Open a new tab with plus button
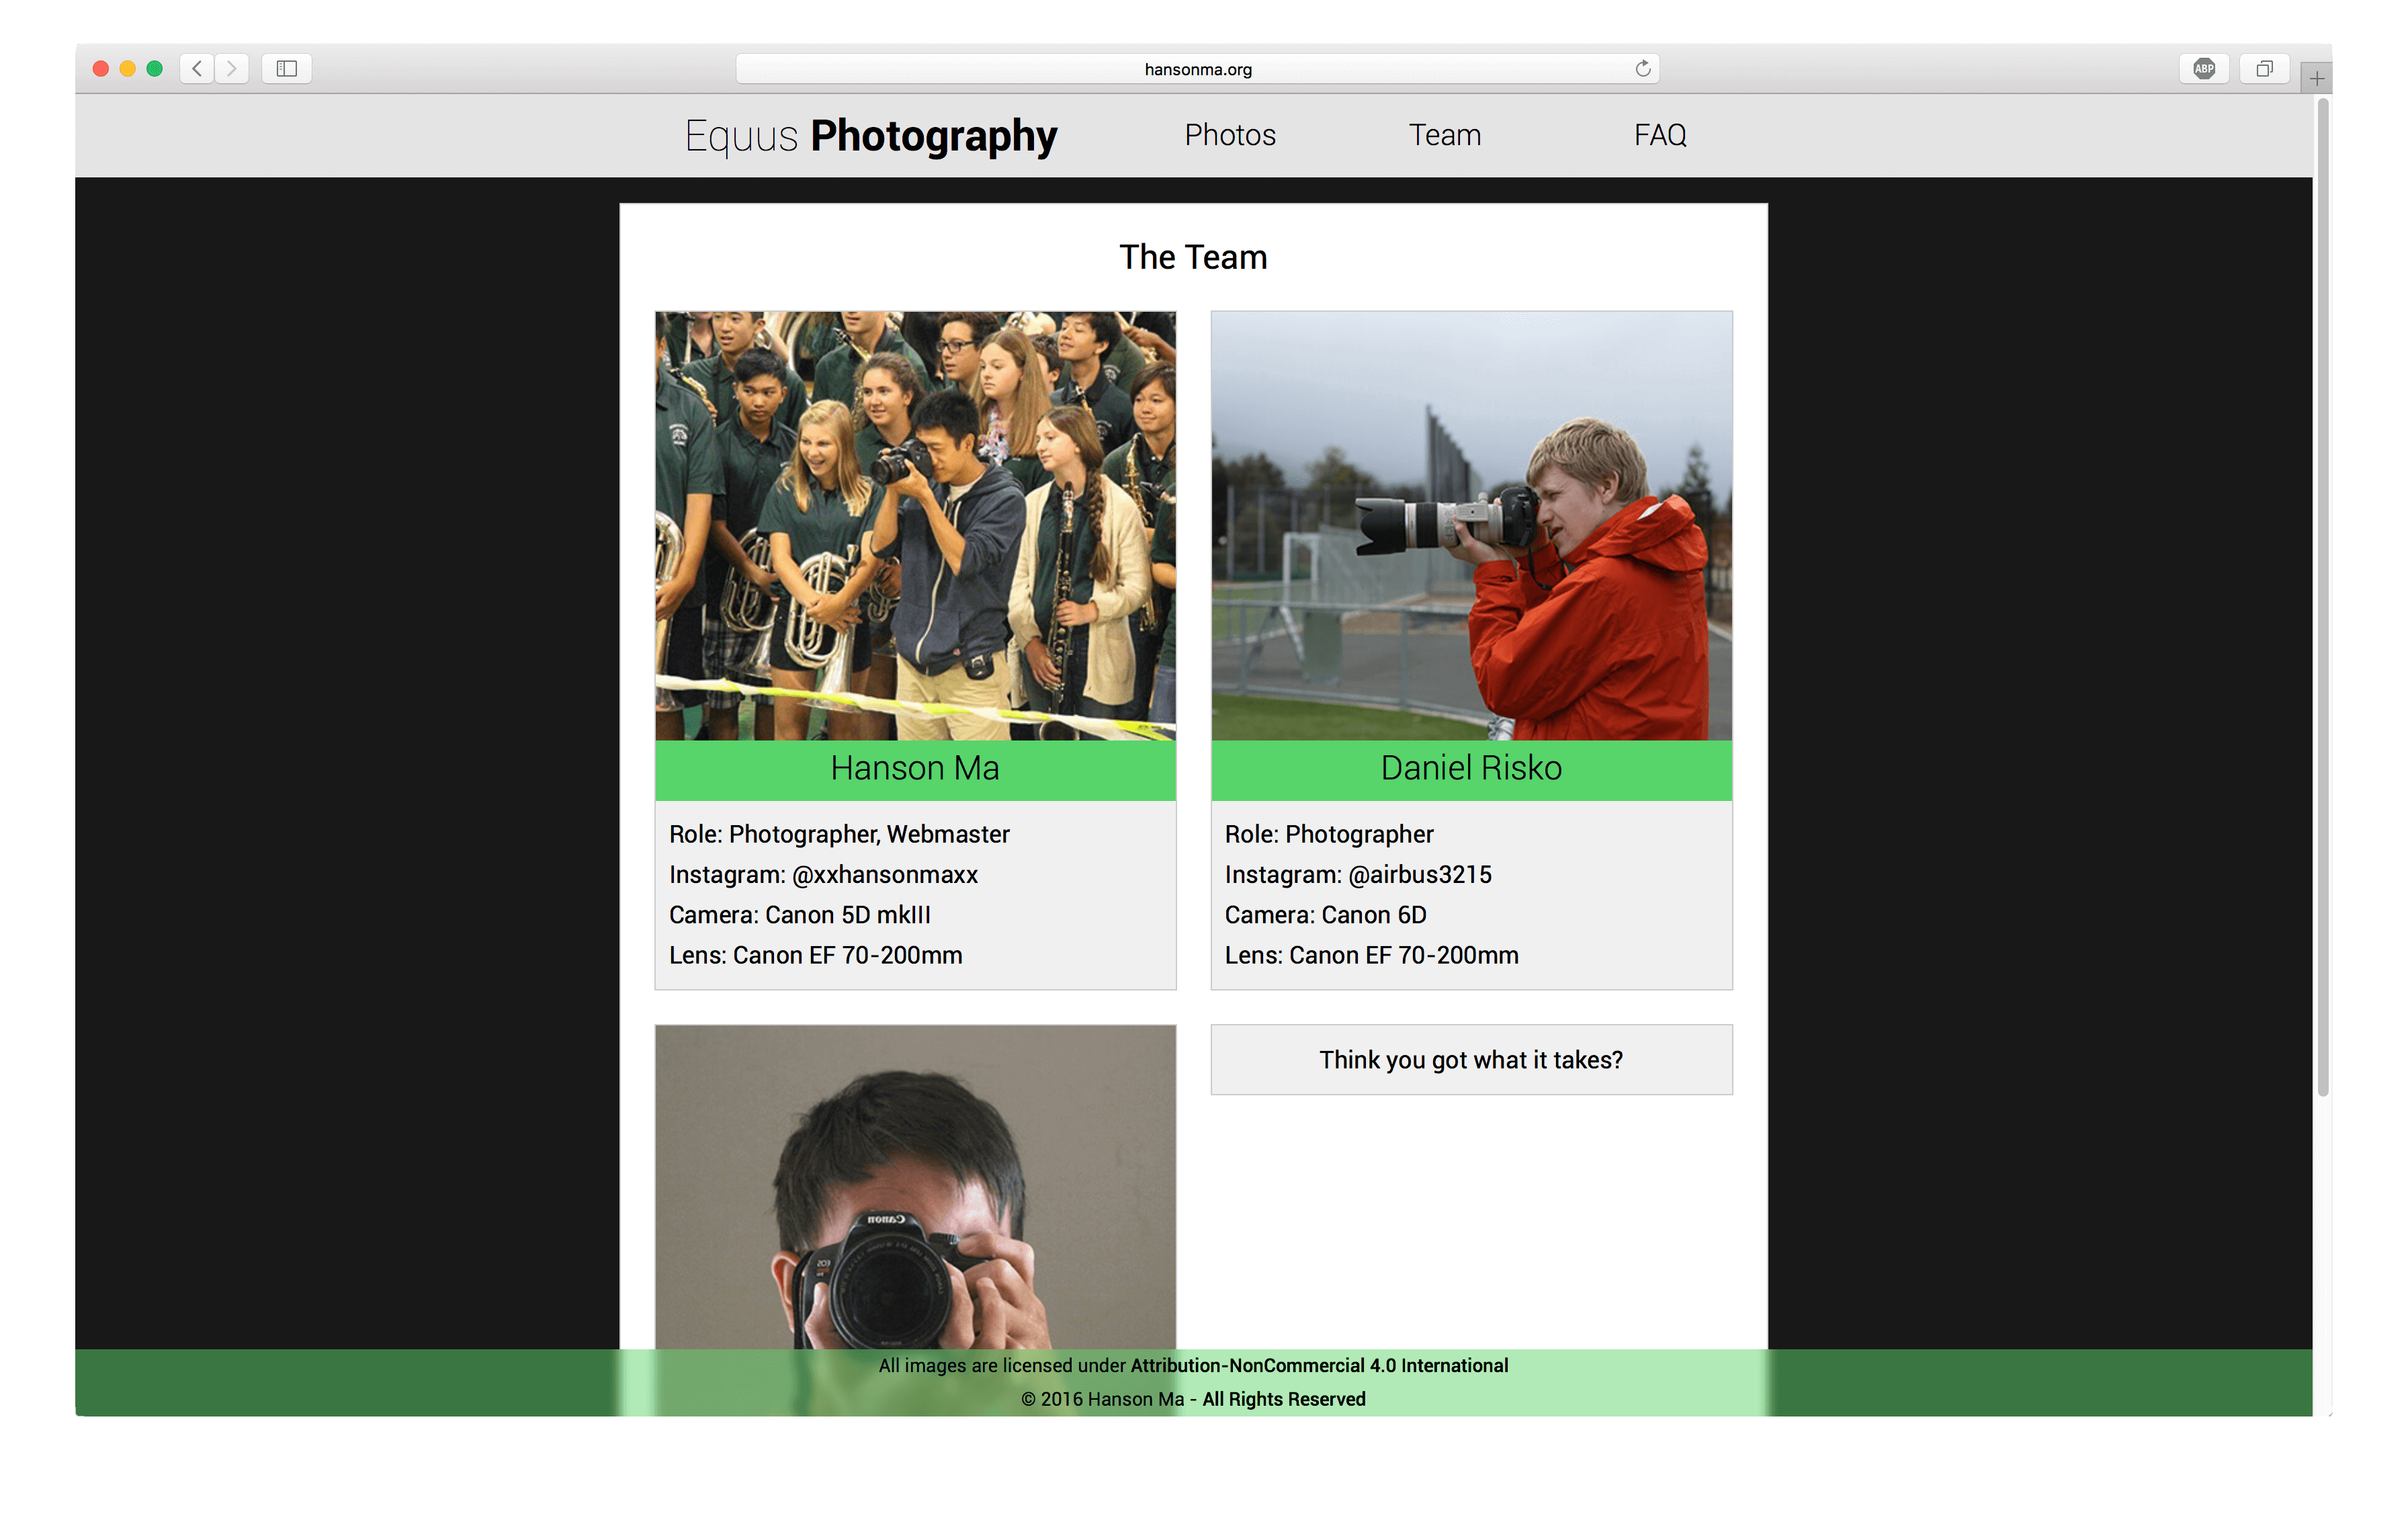Screen dimensions: 2408x1524 click(x=2316, y=78)
